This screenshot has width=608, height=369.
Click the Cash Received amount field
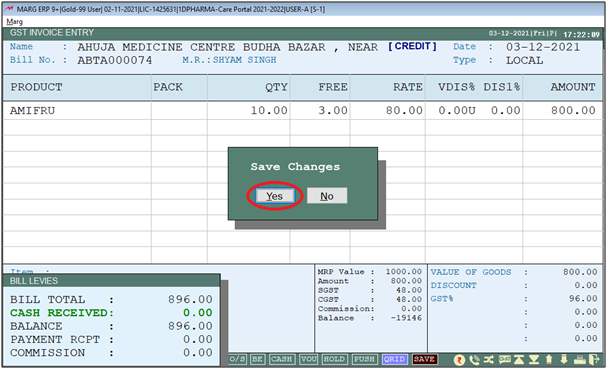(x=198, y=313)
